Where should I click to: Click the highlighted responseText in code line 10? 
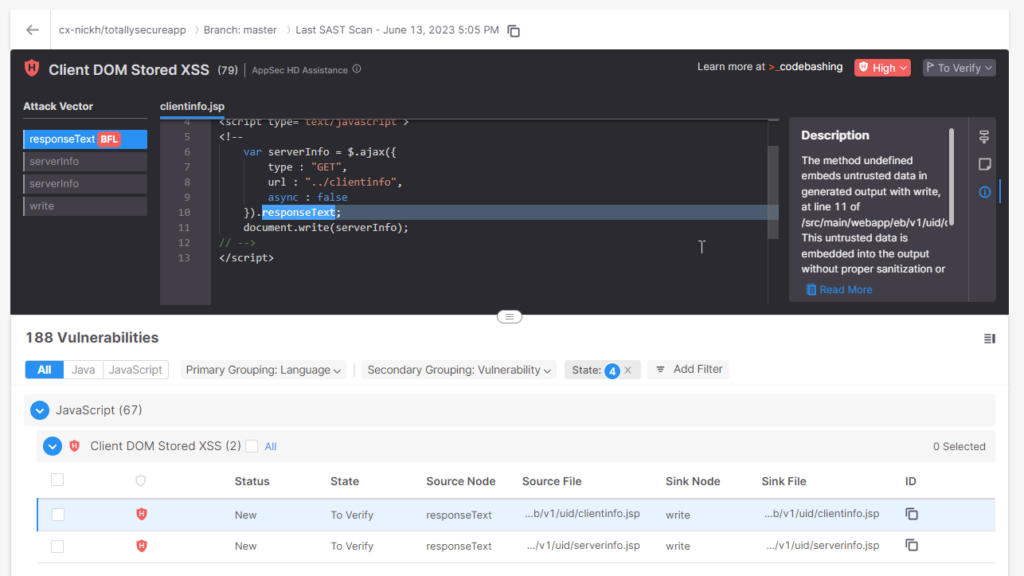pyautogui.click(x=298, y=212)
